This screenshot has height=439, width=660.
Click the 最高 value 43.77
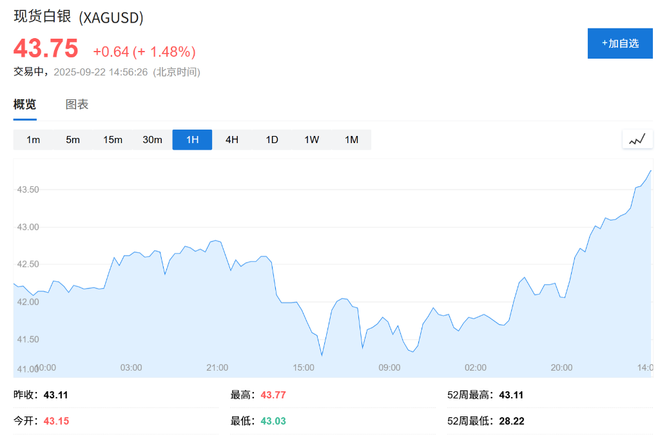[273, 396]
